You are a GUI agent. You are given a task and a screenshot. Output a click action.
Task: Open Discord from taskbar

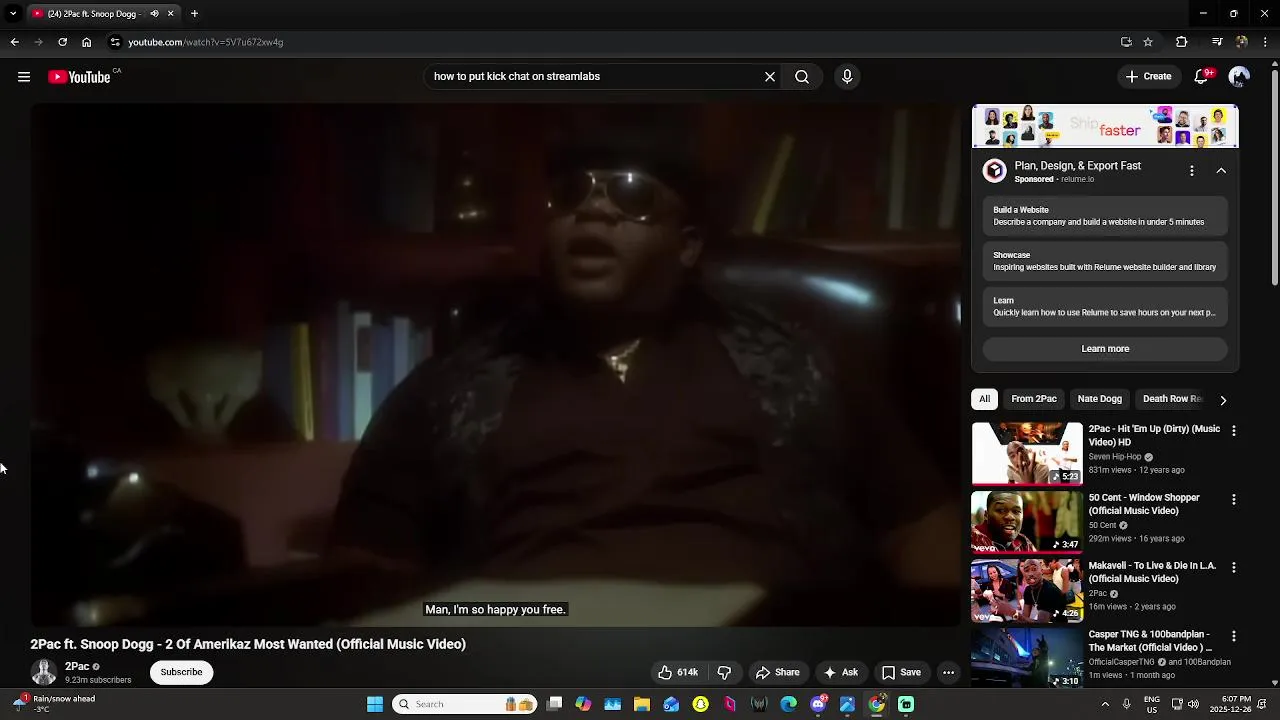coord(819,704)
